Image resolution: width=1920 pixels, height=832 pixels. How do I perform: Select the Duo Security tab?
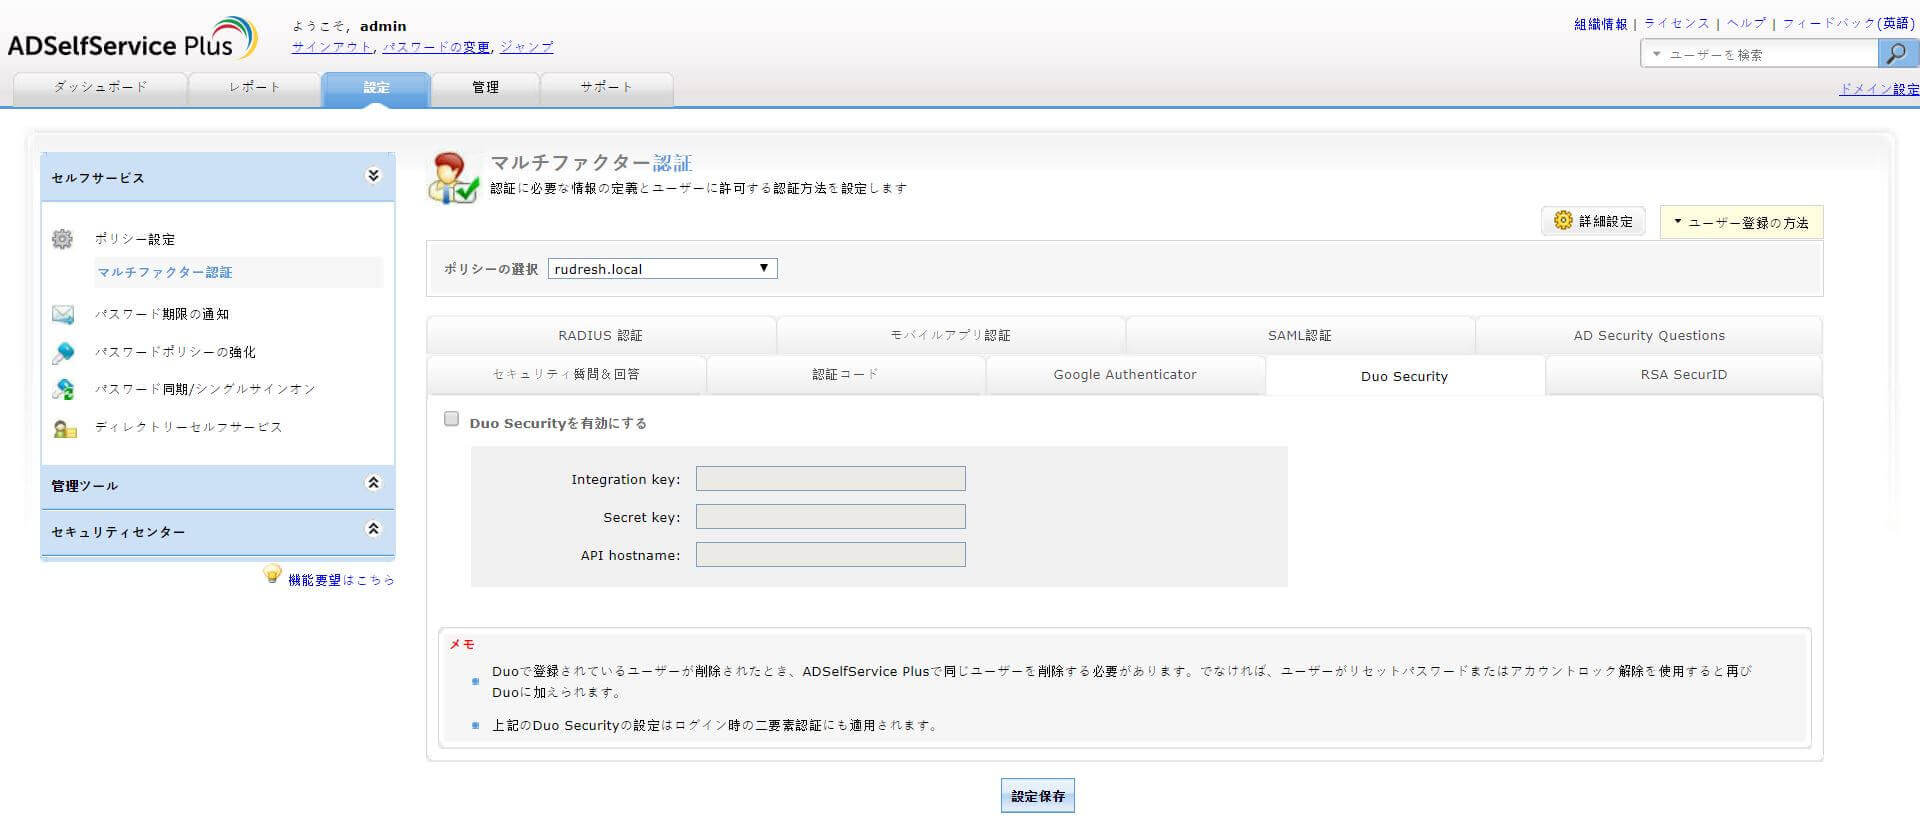1404,376
